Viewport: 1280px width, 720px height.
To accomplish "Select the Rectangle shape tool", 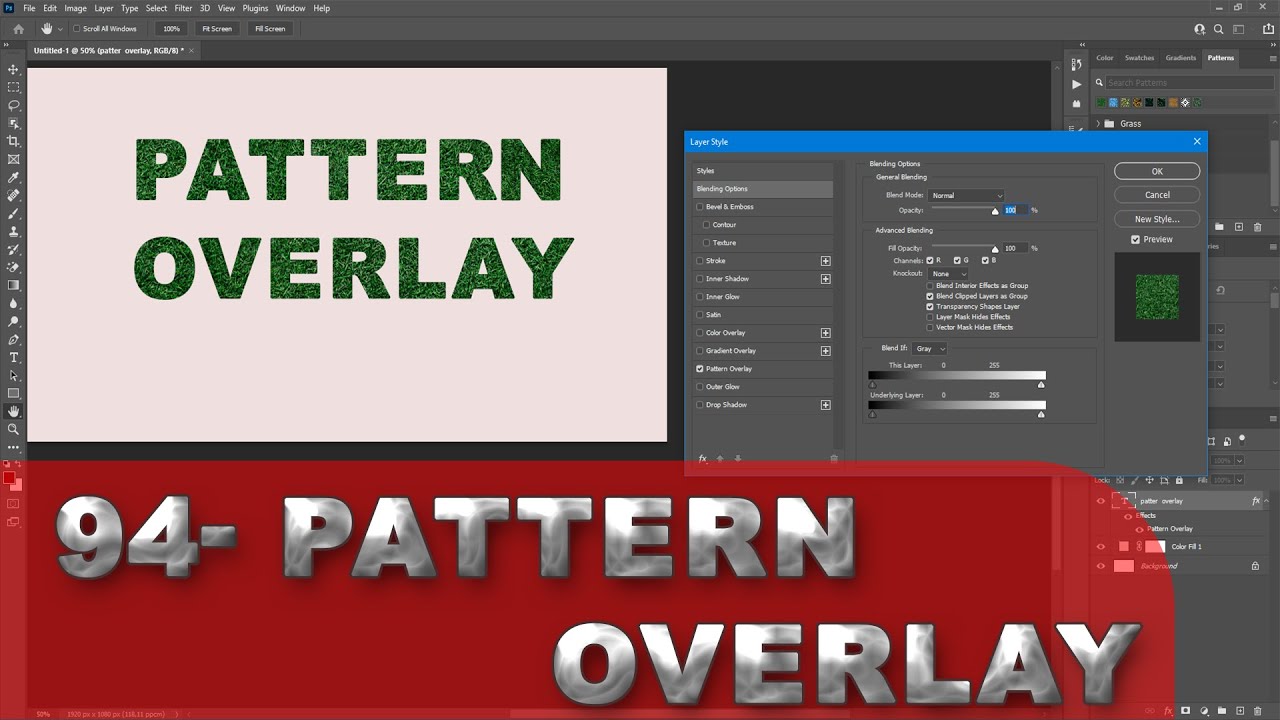I will tap(14, 393).
